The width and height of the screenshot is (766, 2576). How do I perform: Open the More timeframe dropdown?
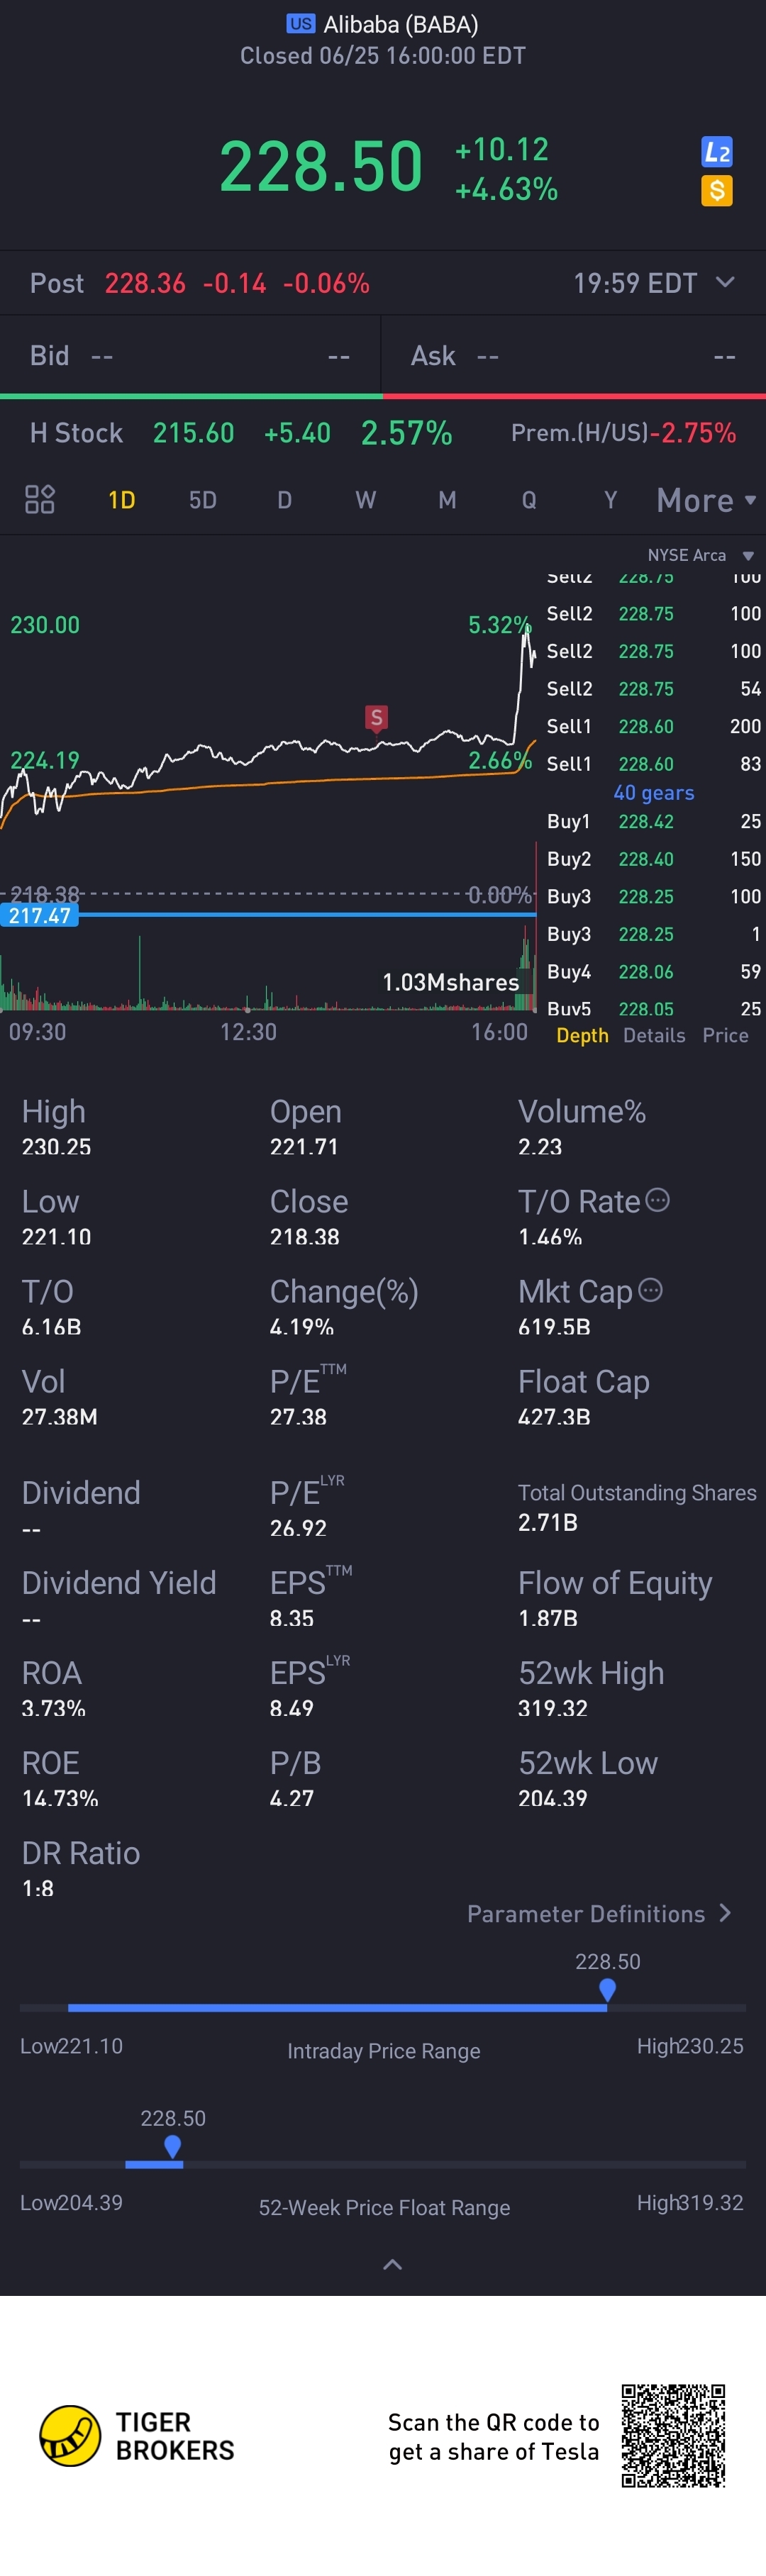click(706, 500)
